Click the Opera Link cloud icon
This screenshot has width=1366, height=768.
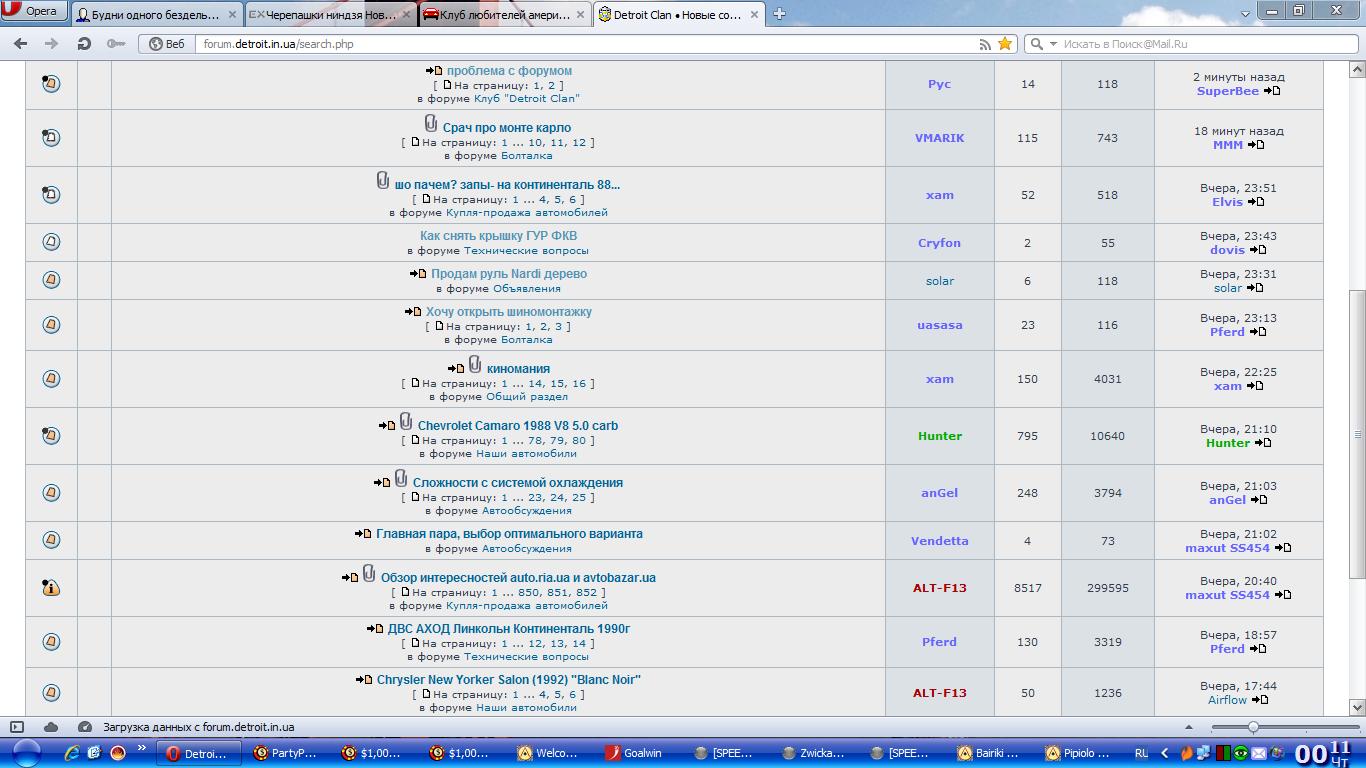click(x=51, y=727)
